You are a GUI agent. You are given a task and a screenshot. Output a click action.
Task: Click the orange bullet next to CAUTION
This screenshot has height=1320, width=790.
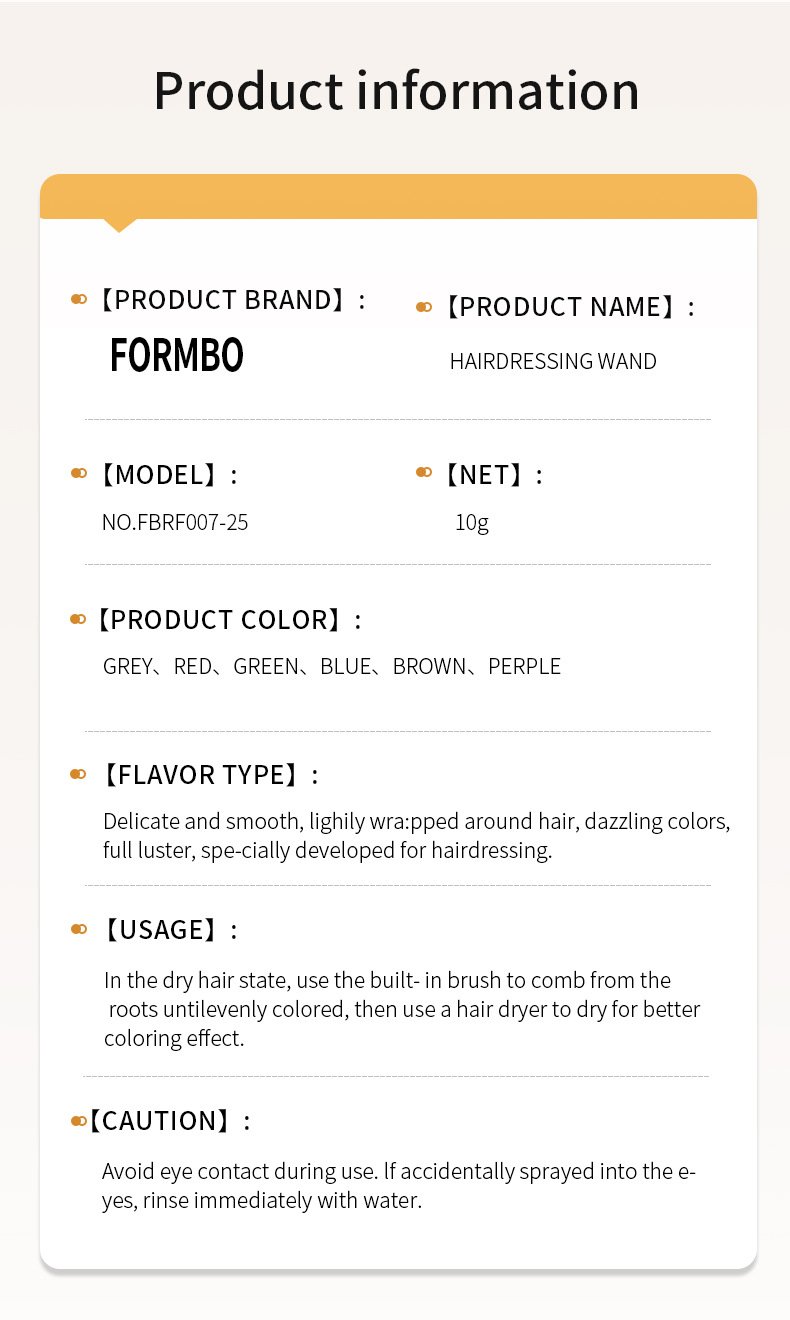pos(79,1121)
